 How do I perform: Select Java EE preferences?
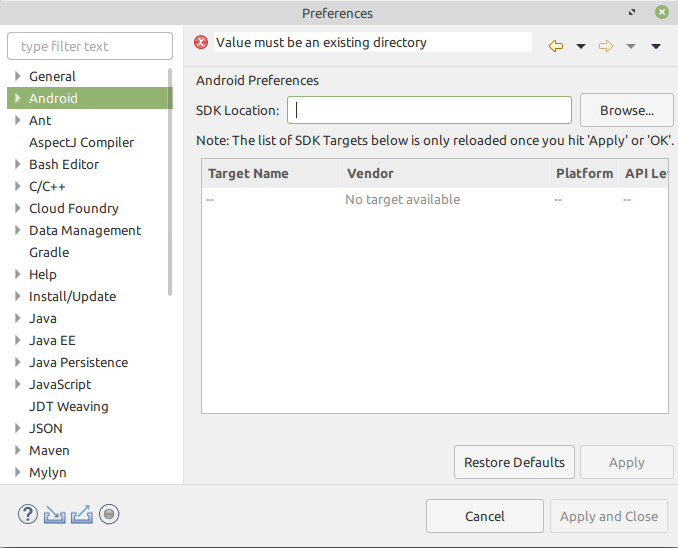coord(52,340)
